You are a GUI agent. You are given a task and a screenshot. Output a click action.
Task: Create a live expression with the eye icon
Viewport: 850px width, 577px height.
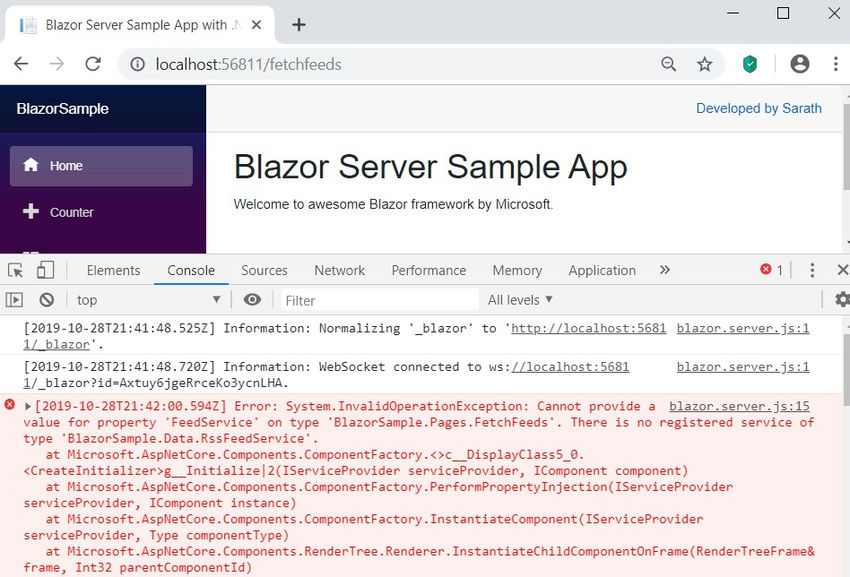[252, 299]
